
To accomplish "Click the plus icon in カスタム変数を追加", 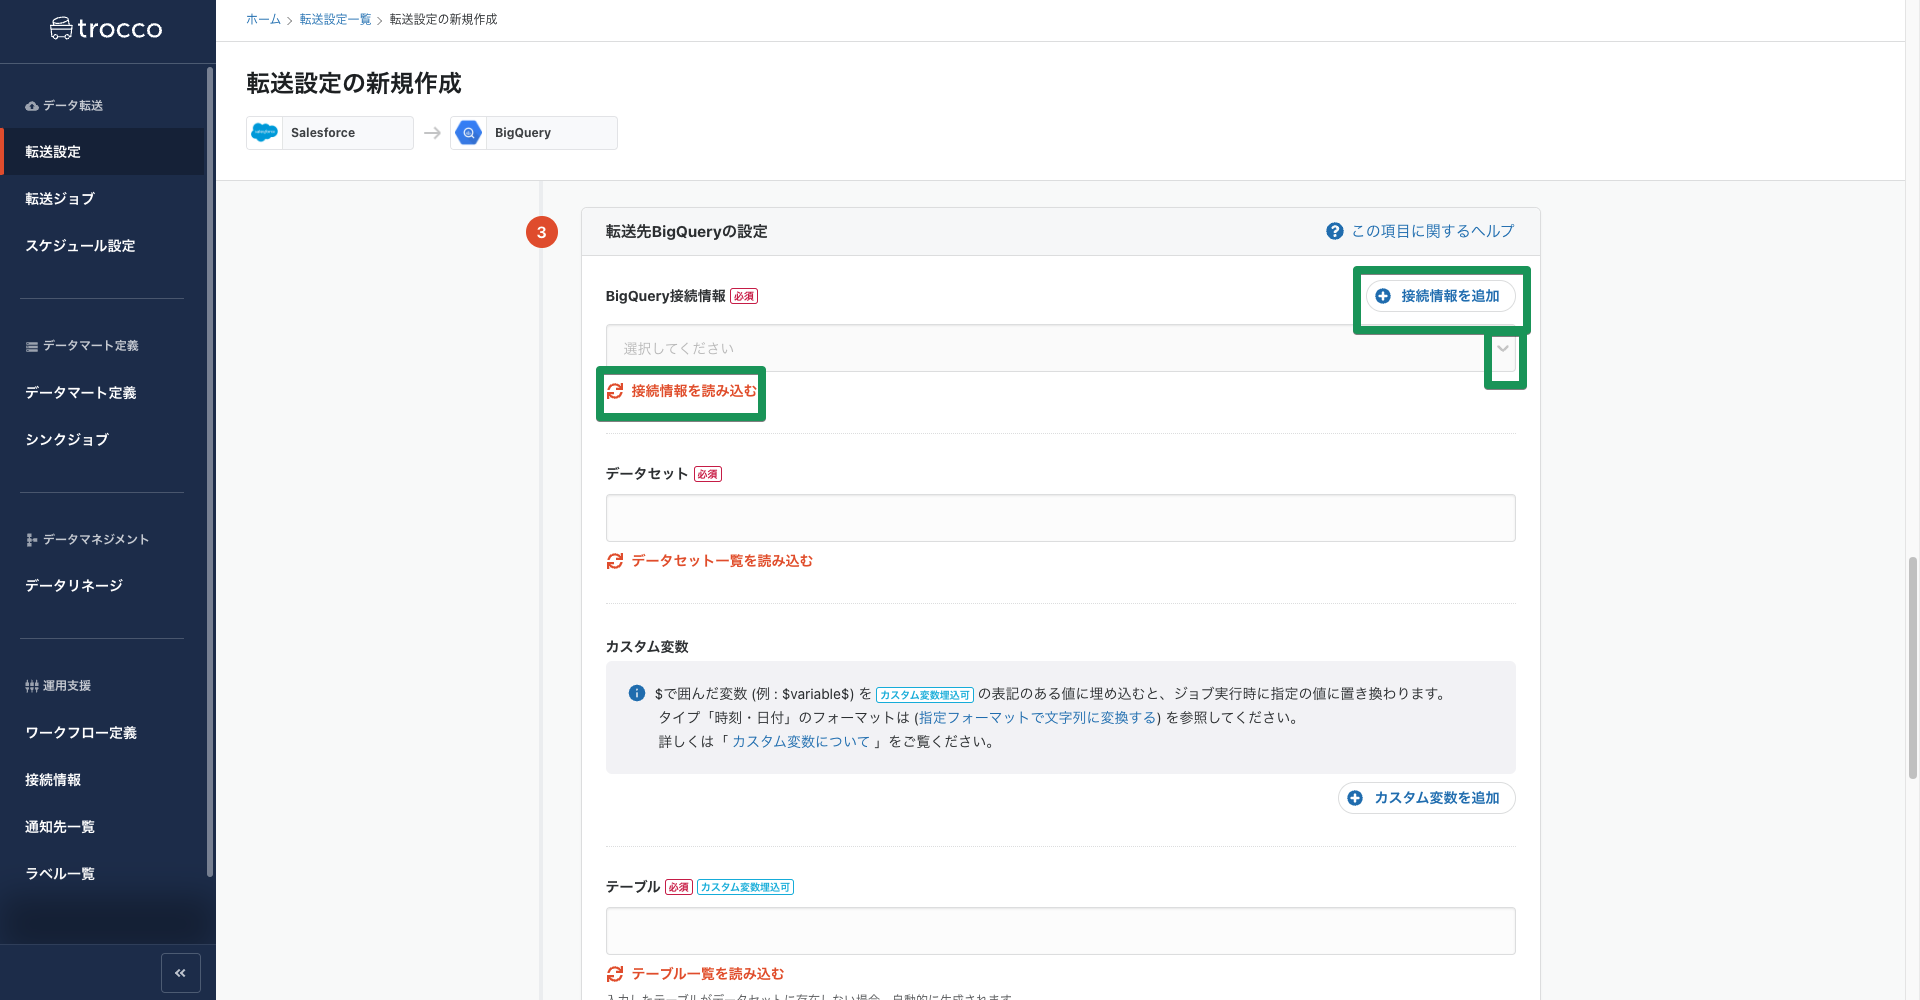I will (1355, 798).
